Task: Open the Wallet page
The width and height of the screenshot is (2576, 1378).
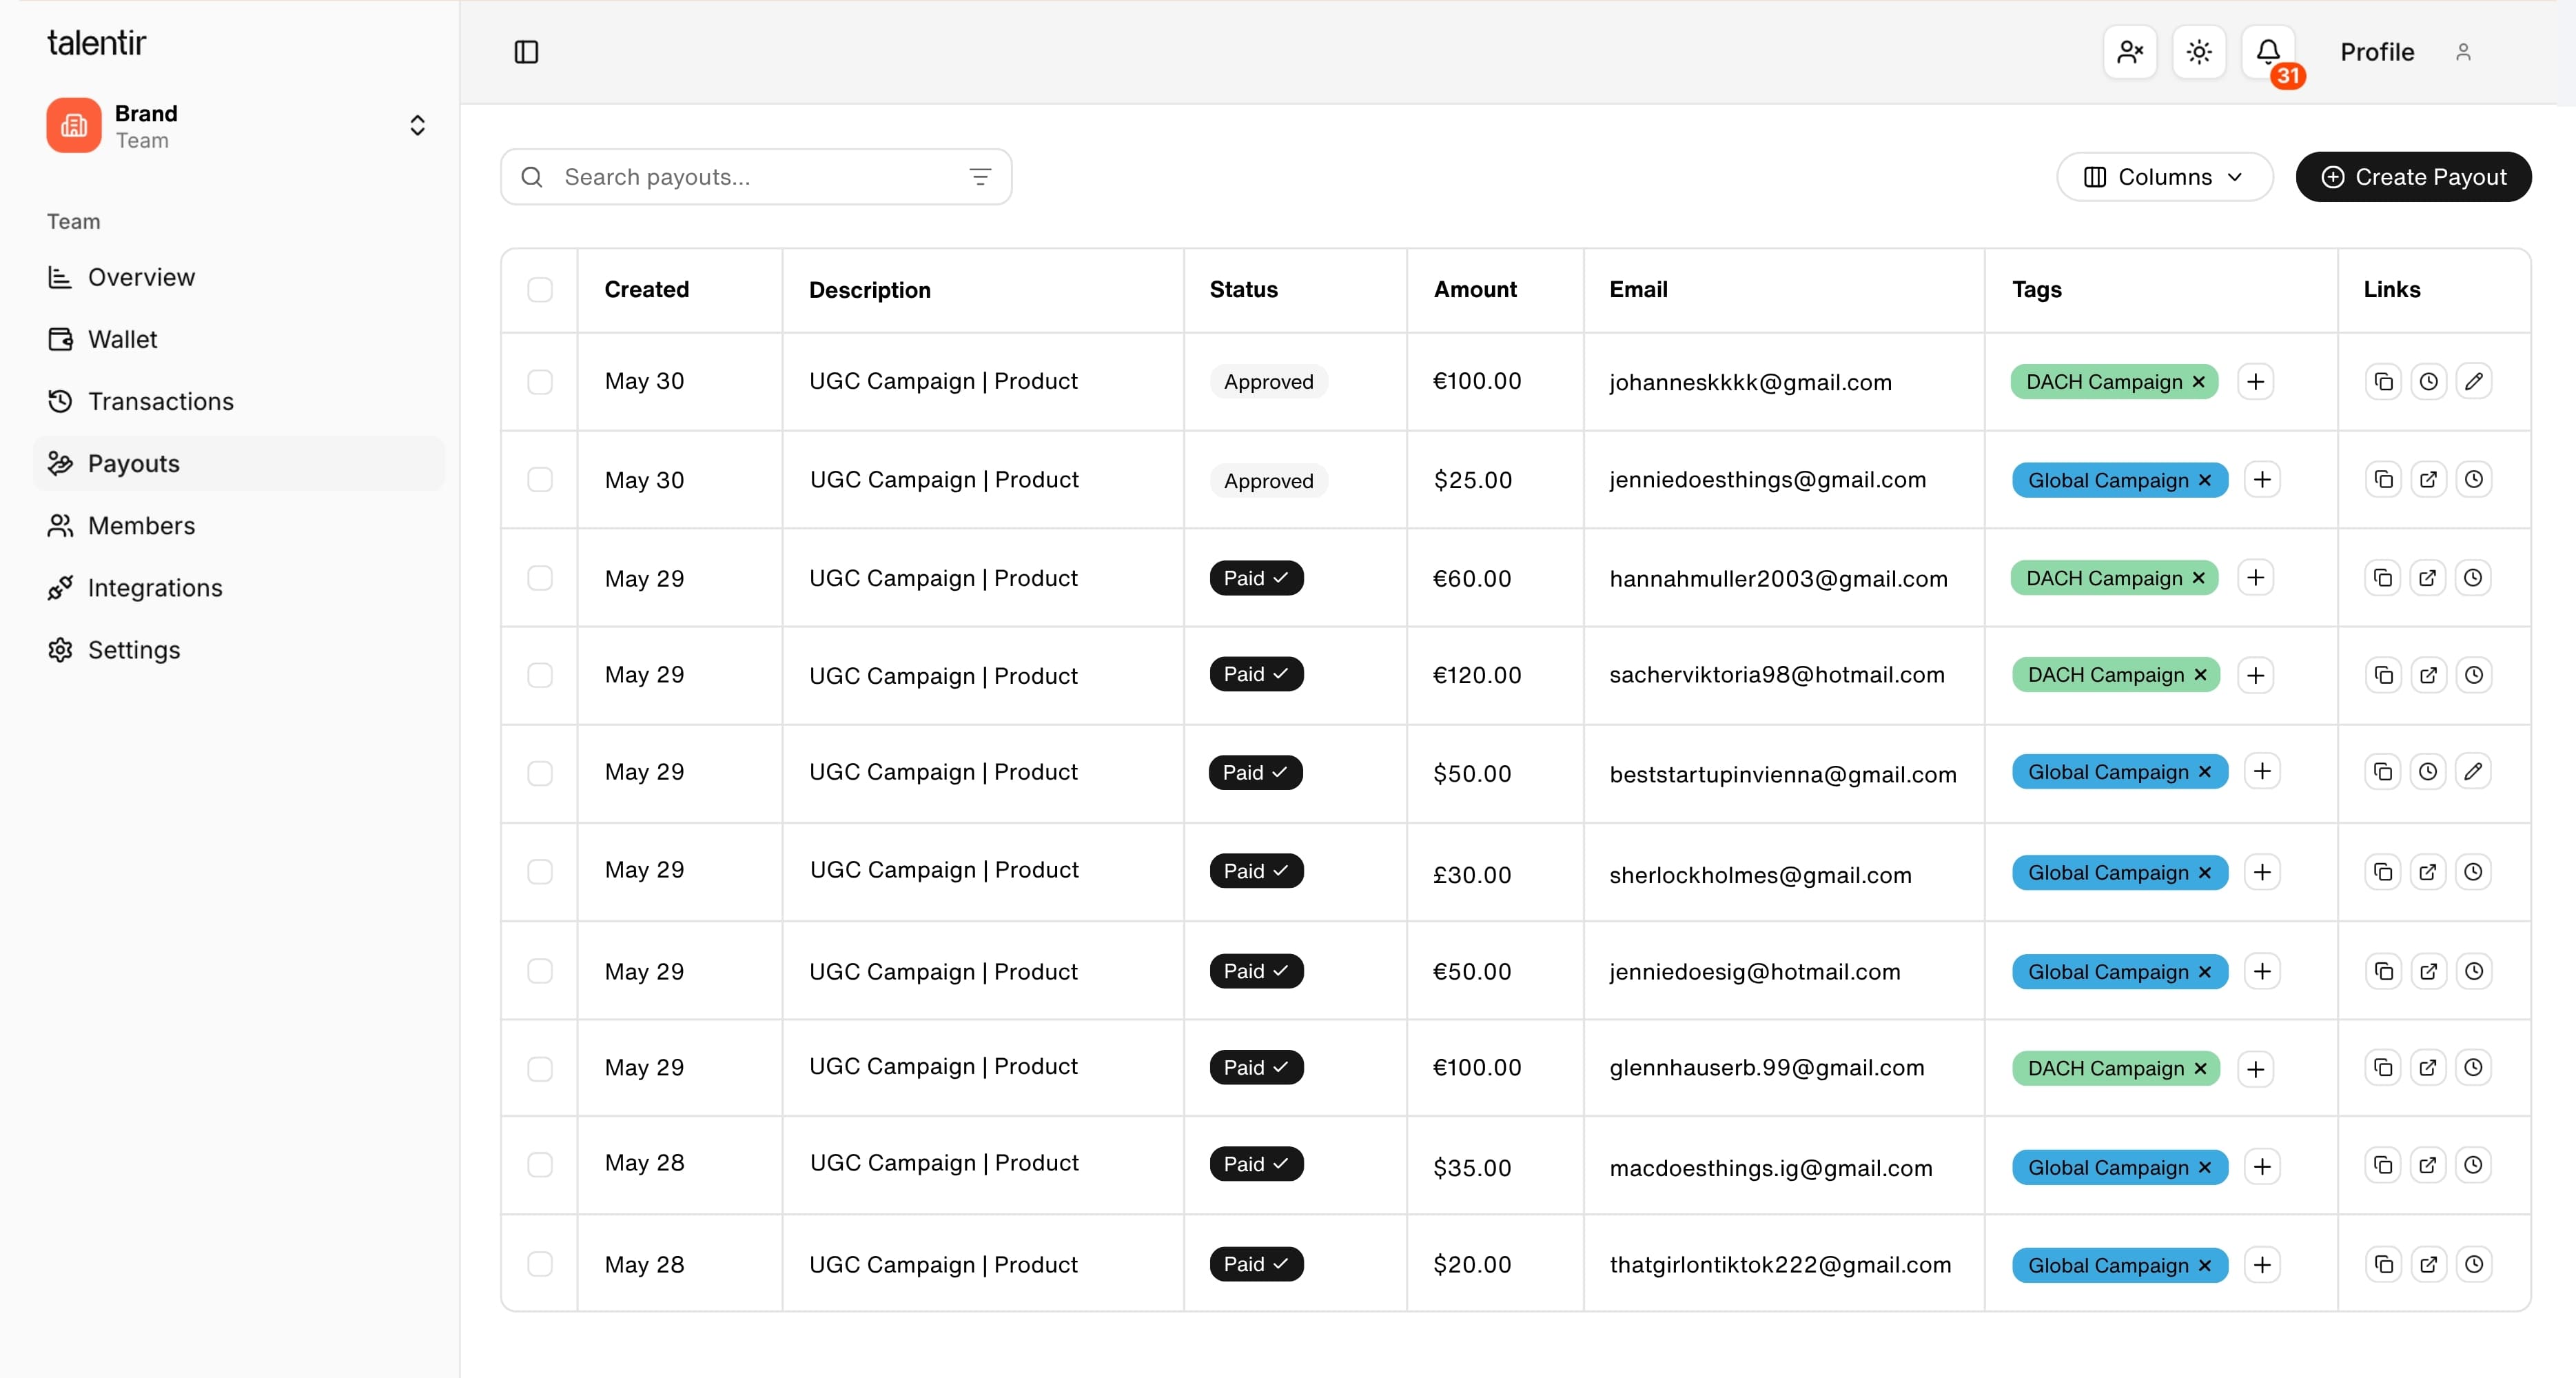Action: [238, 339]
